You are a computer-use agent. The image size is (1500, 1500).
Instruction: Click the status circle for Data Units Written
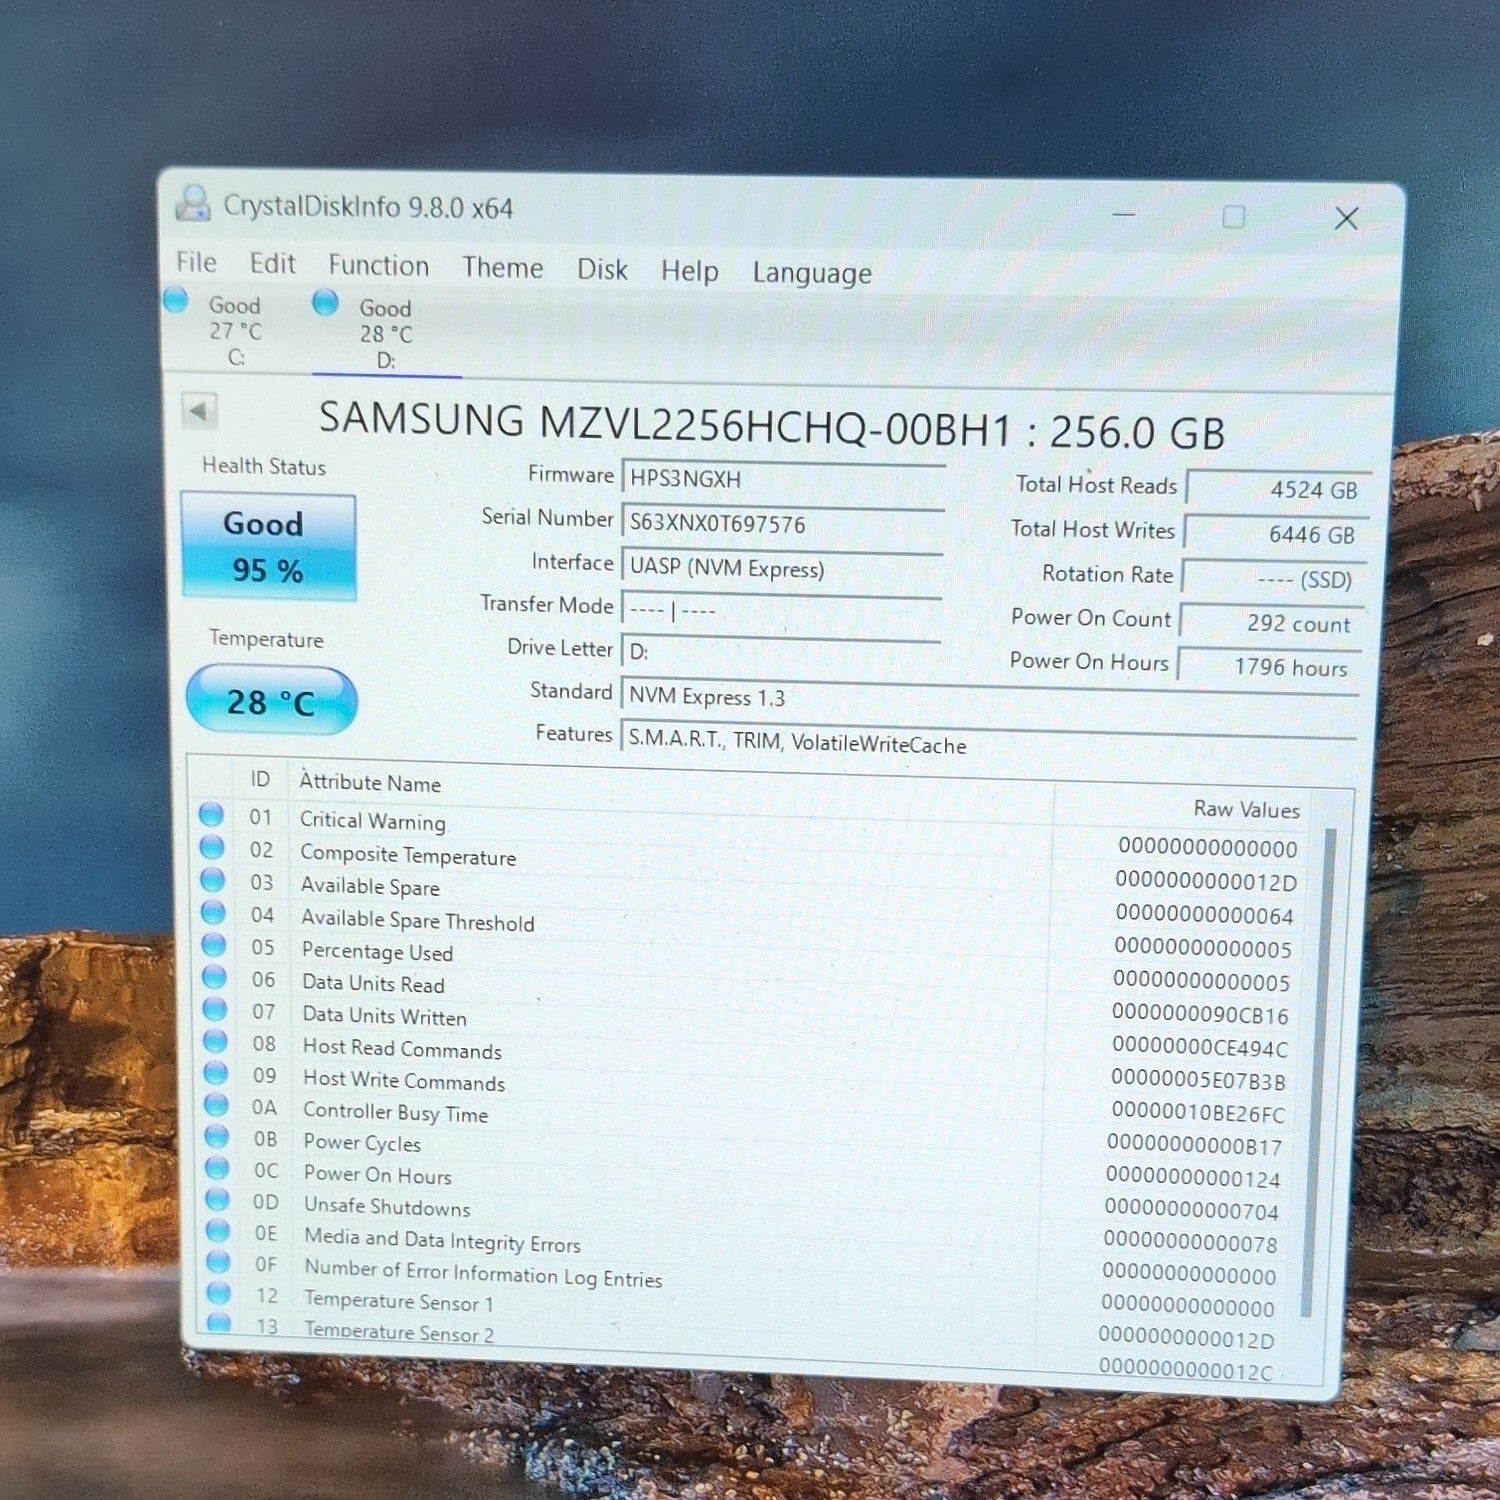click(215, 1009)
